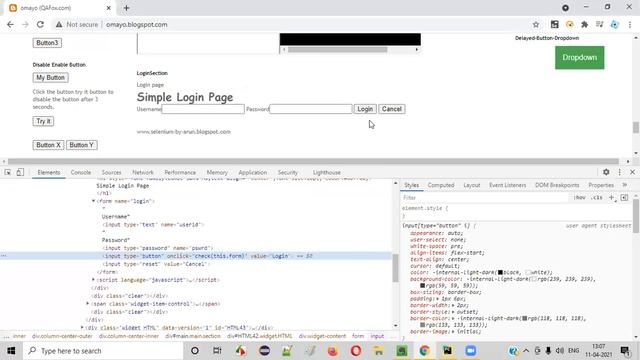
Task: Toggle the device toolbar icon in DevTools
Action: click(20, 172)
